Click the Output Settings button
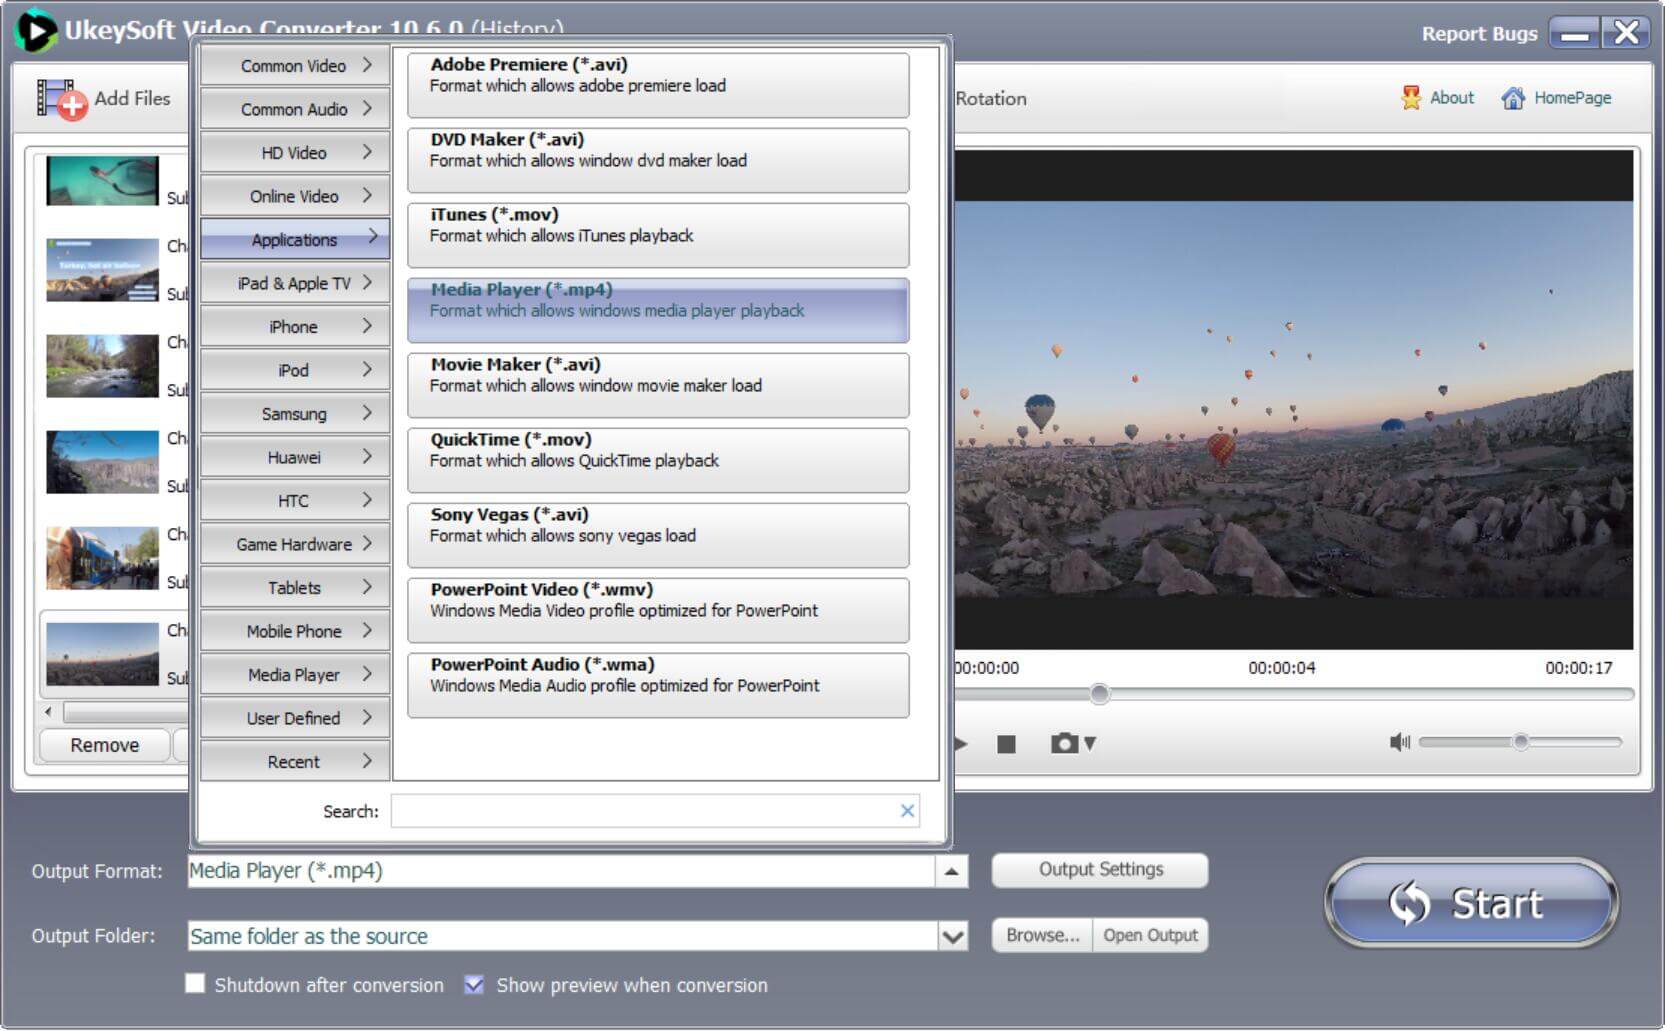The height and width of the screenshot is (1031, 1665). [1100, 870]
